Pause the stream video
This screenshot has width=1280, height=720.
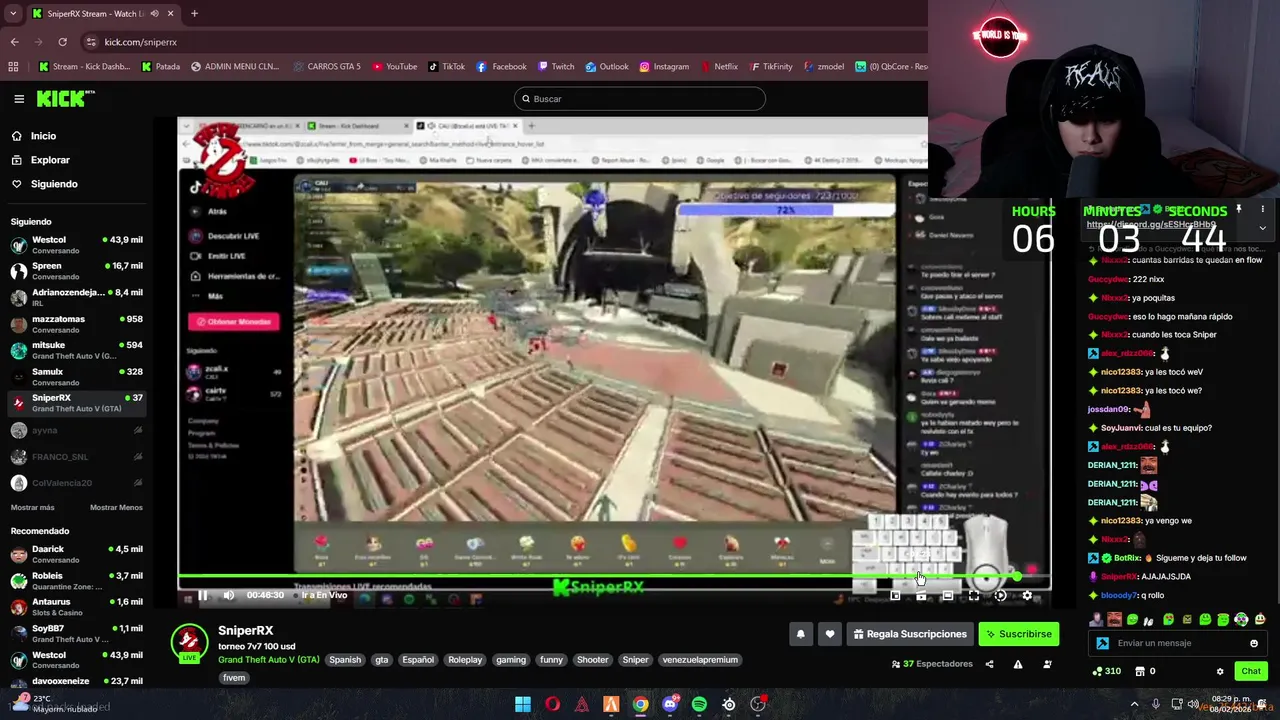[x=203, y=595]
